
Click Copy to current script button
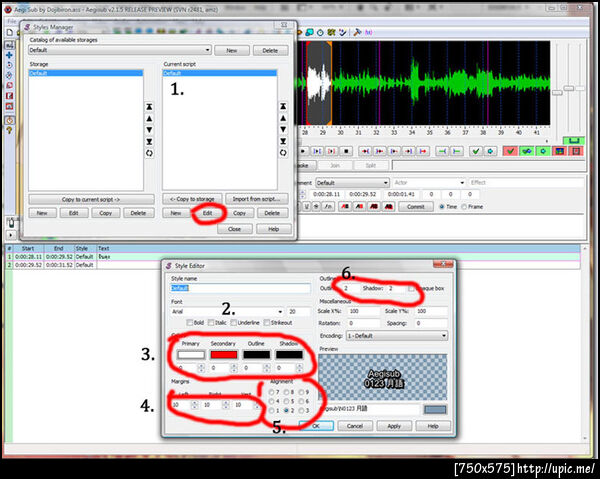click(91, 199)
